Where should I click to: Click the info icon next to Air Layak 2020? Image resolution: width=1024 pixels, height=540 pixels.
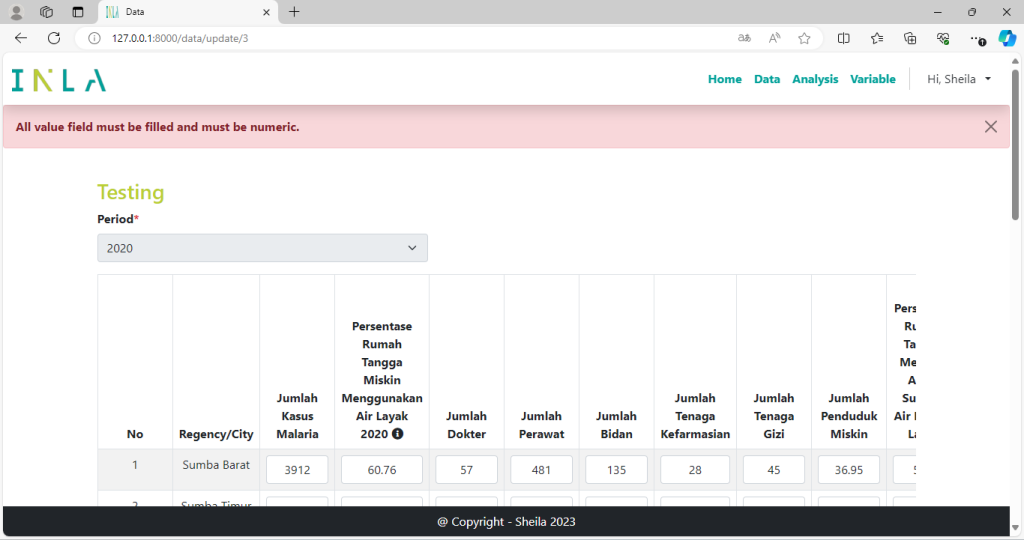click(x=397, y=434)
